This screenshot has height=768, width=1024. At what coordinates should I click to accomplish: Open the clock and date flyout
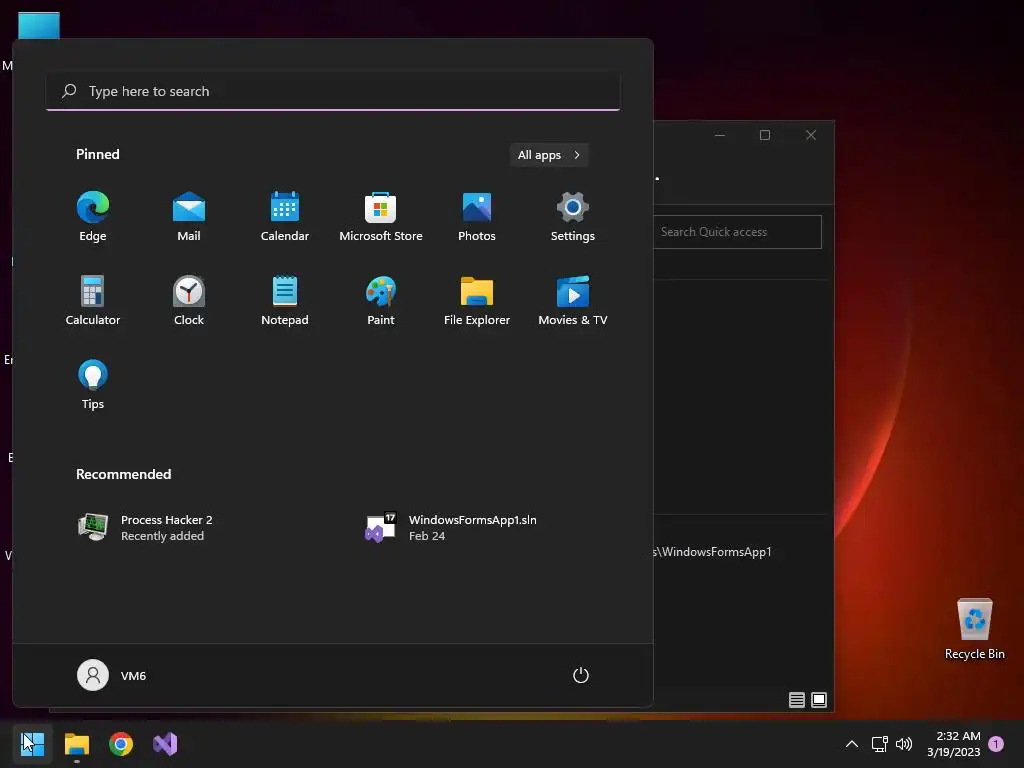[x=953, y=744]
